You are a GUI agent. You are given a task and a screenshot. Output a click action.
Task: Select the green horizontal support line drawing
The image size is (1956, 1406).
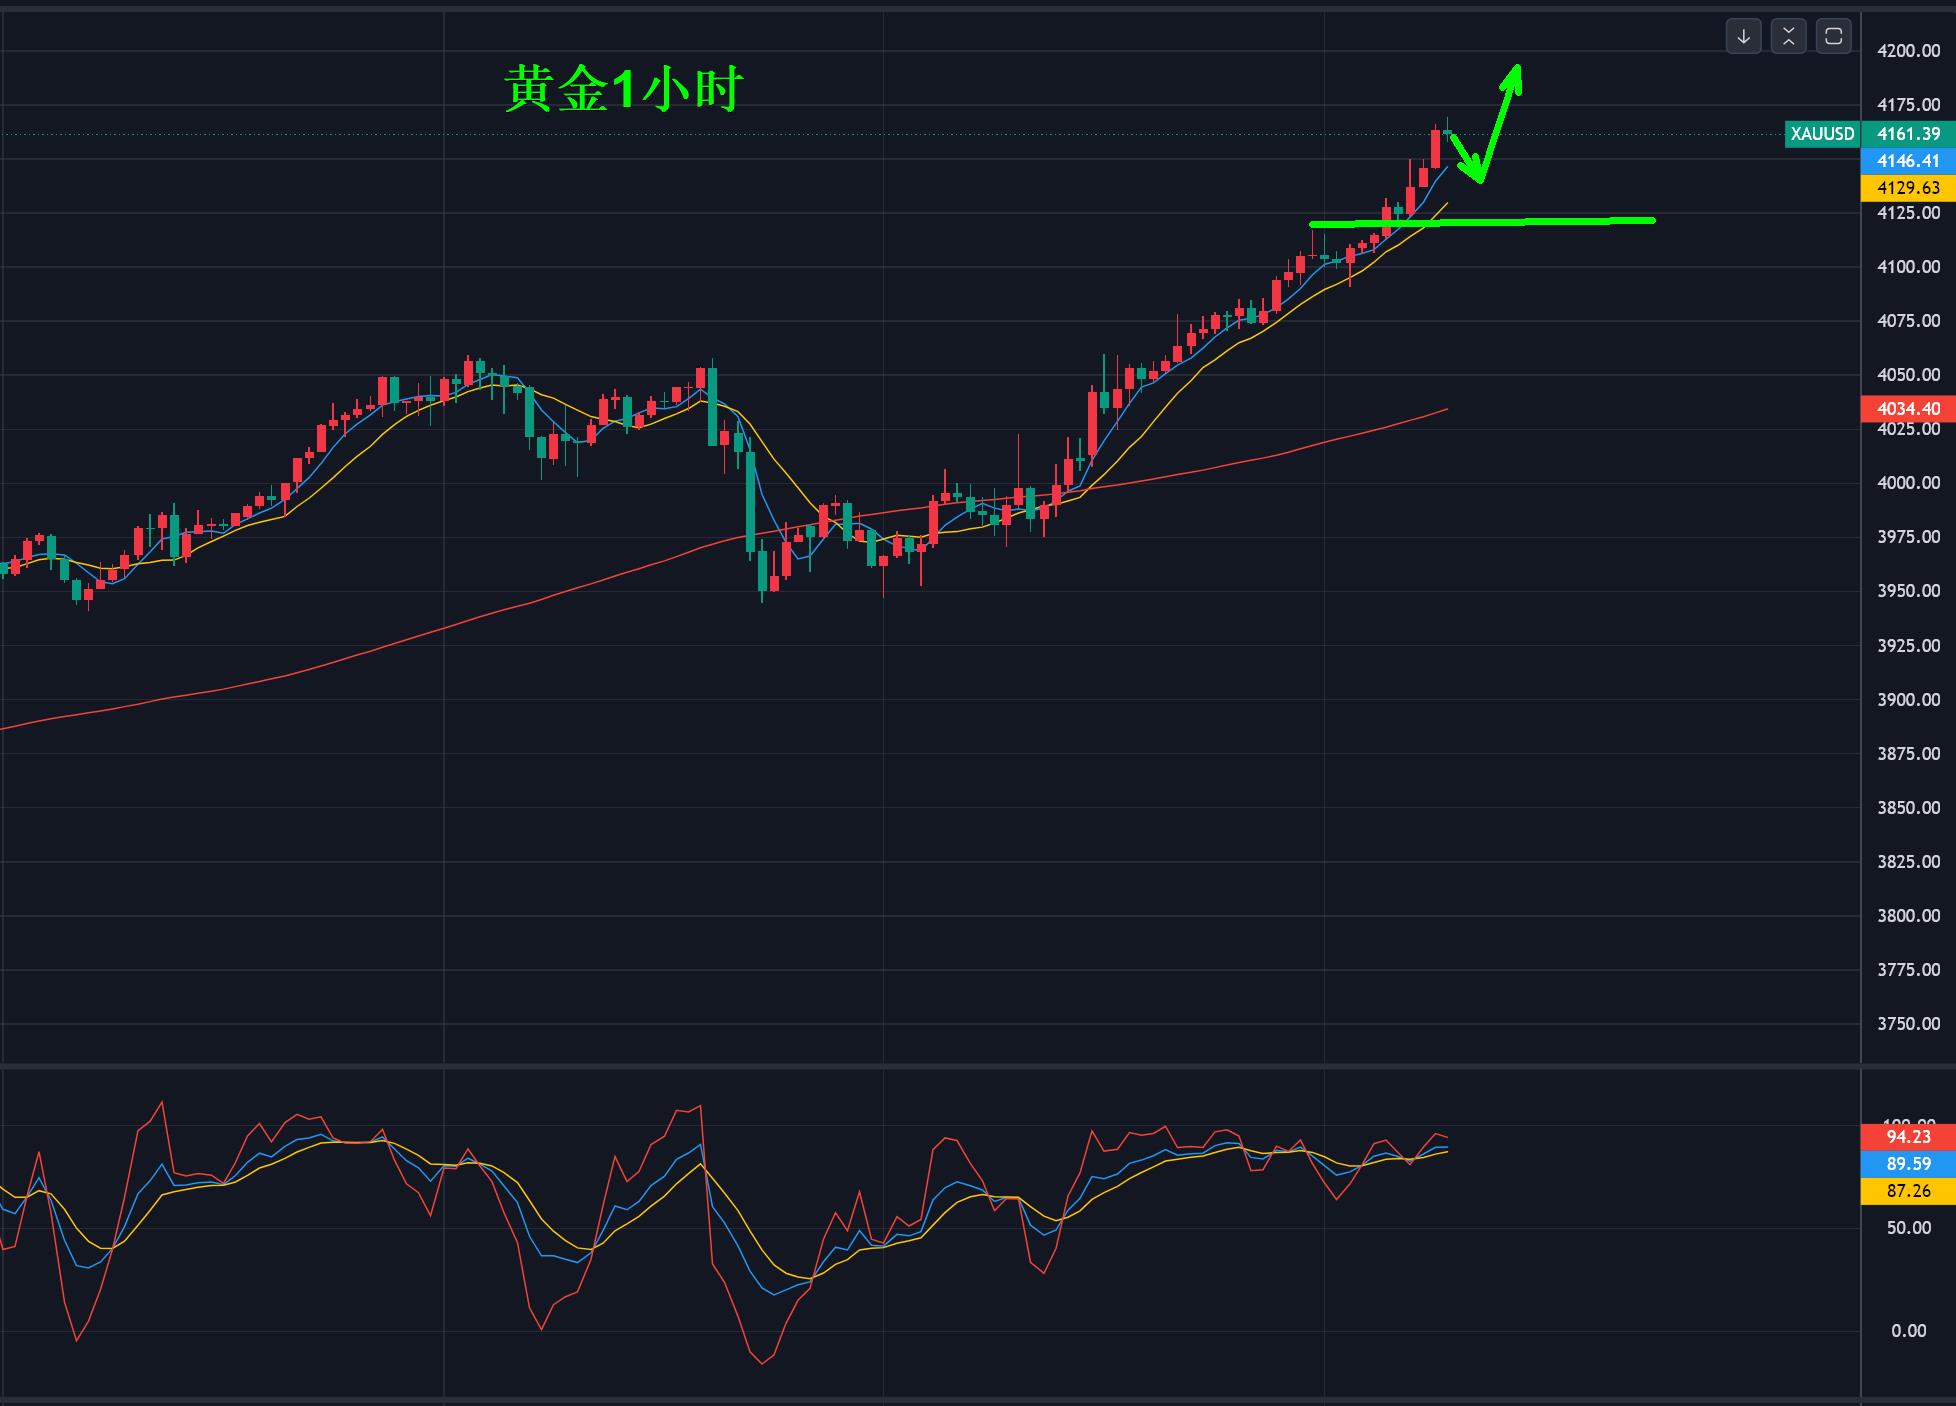(x=1540, y=221)
